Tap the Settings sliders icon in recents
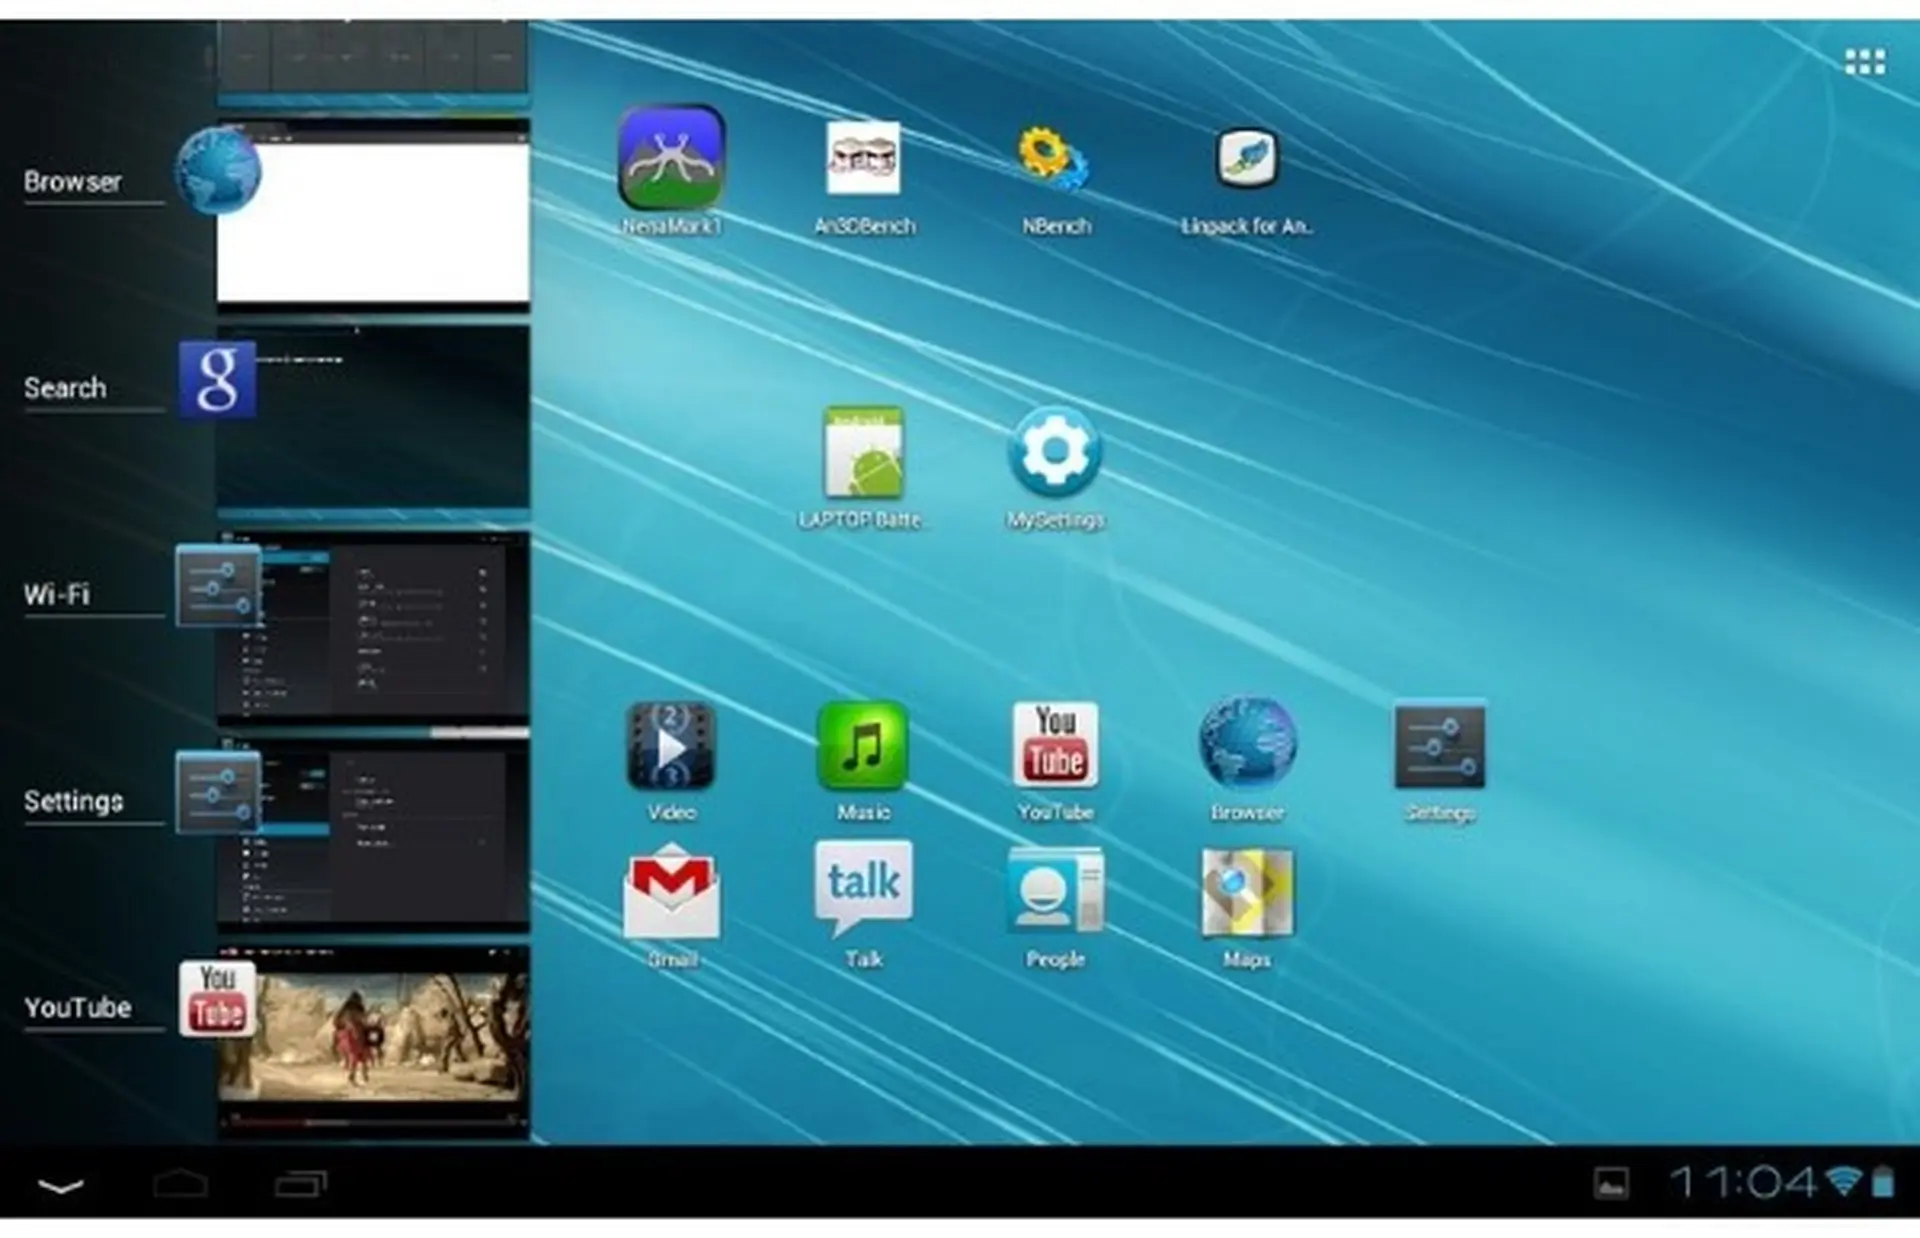The height and width of the screenshot is (1238, 1920). click(x=218, y=793)
